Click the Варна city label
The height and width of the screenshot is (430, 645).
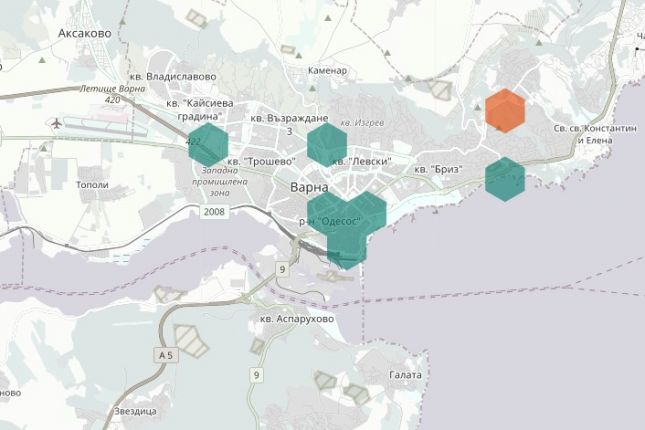pos(308,188)
